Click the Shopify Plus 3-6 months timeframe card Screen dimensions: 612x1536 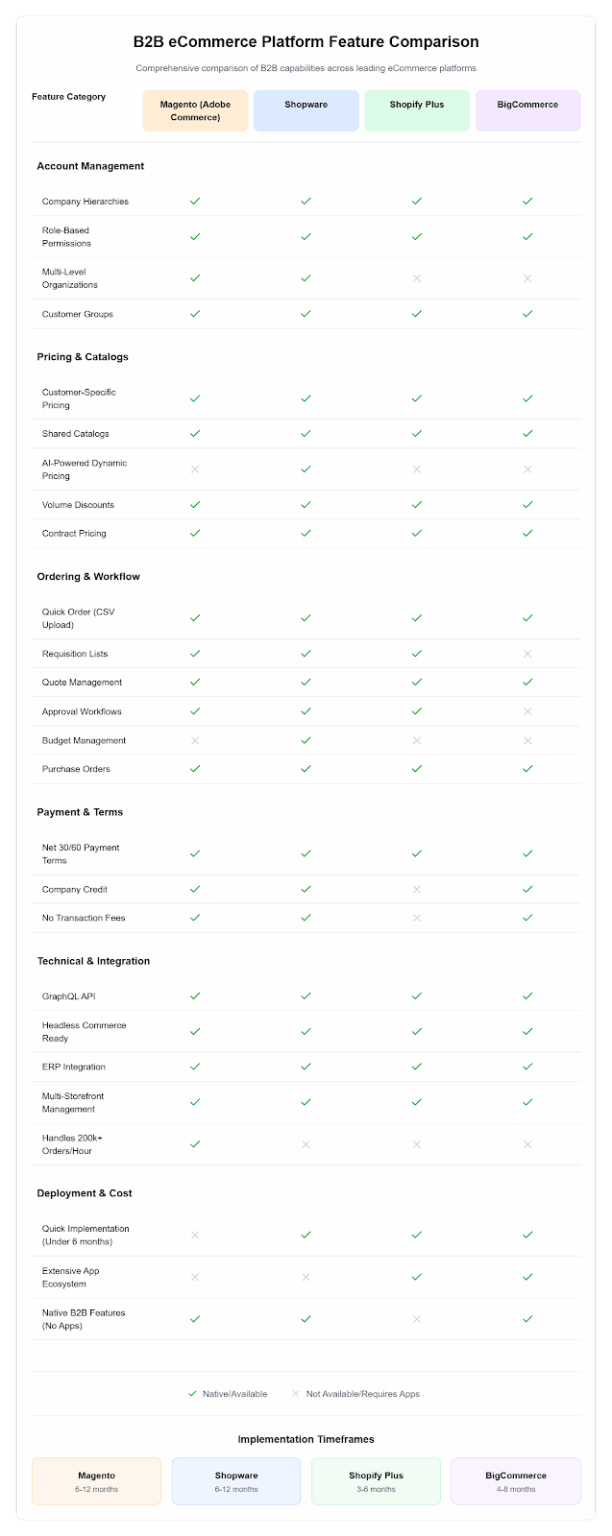point(376,1481)
